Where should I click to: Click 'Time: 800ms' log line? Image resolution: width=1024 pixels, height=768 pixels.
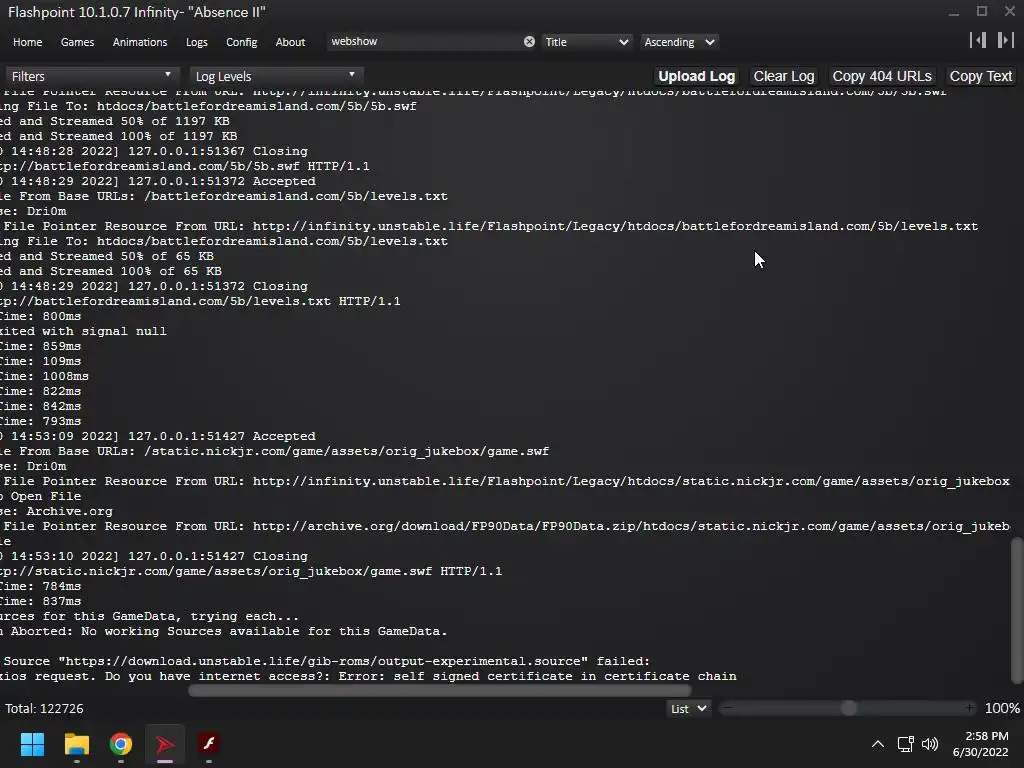[x=40, y=316]
